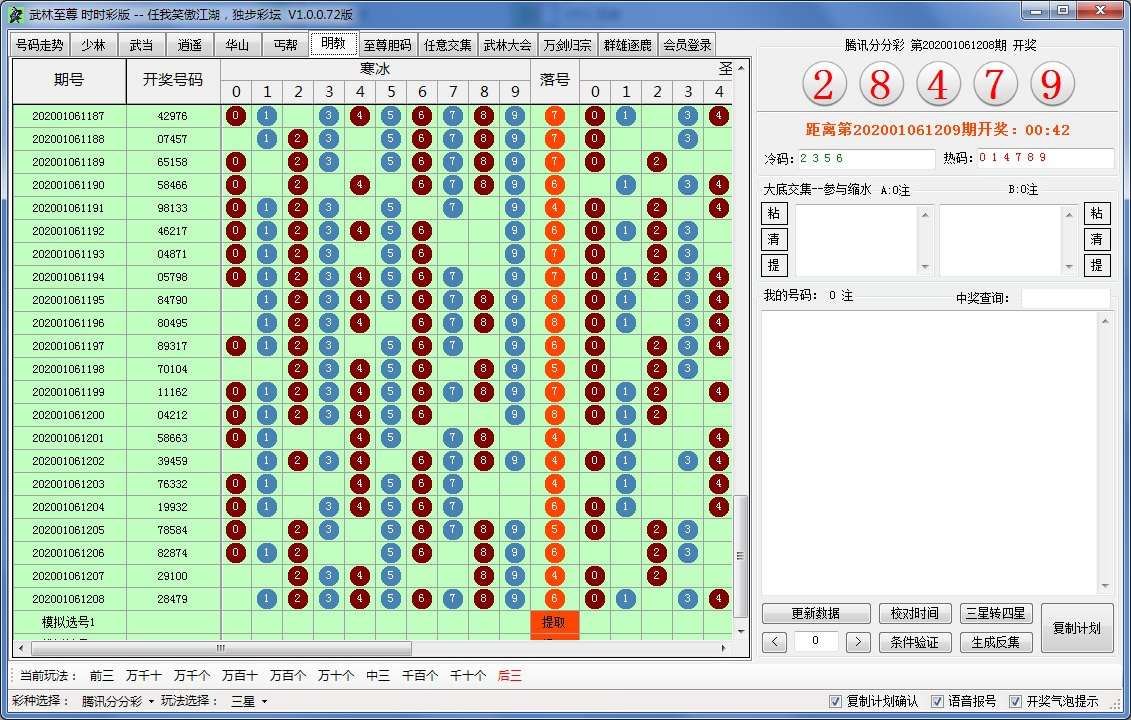
Task: Toggle the 复制计划确认 checkbox
Action: coord(836,701)
